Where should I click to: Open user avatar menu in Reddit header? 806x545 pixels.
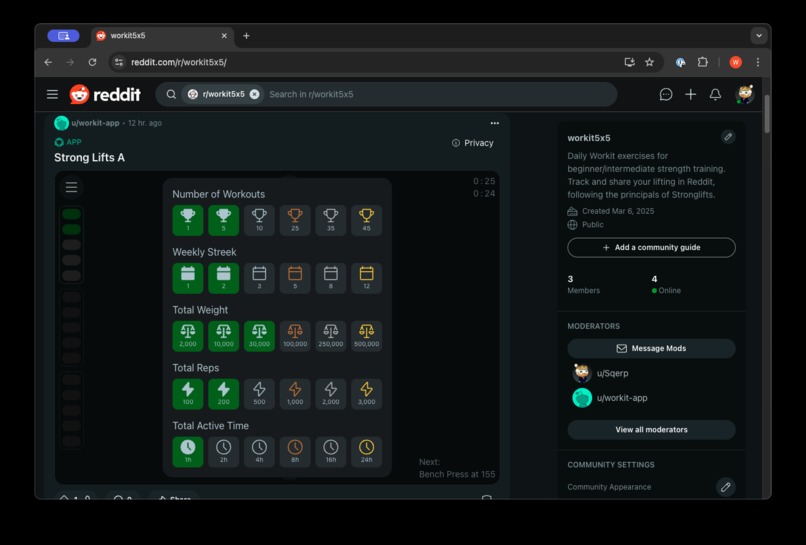tap(745, 94)
